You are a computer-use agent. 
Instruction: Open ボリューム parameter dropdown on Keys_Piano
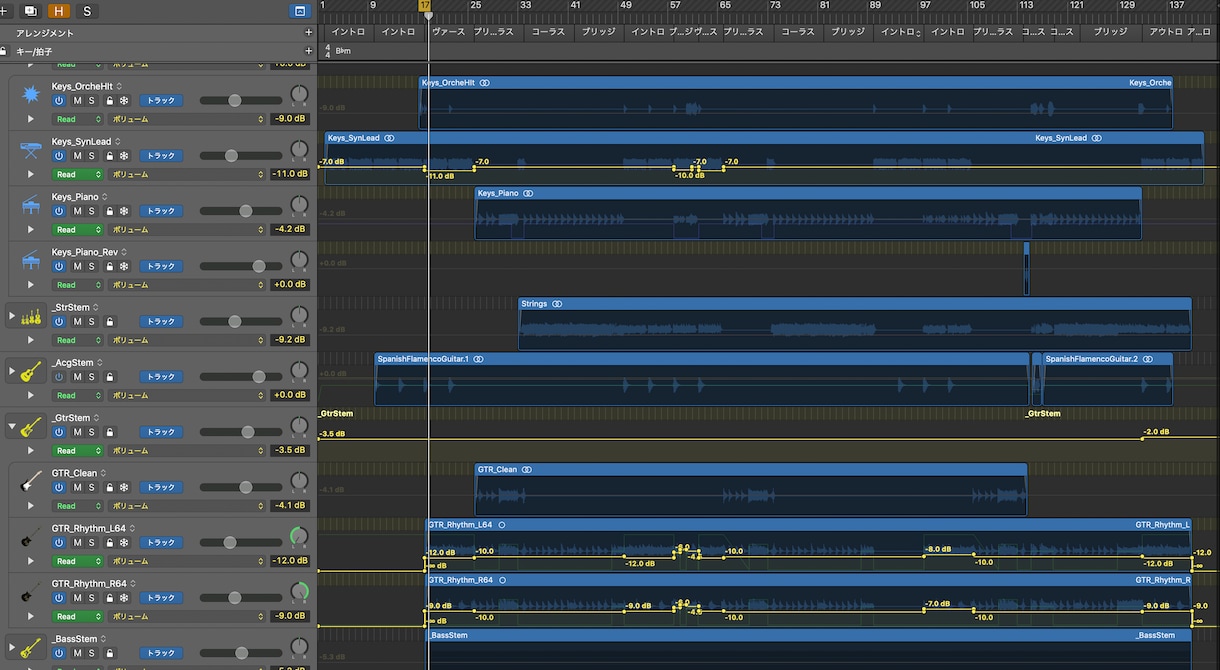pos(188,229)
